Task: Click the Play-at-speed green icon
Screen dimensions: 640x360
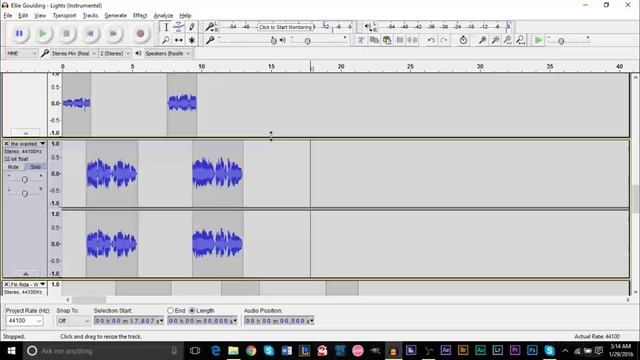Action: pos(538,40)
